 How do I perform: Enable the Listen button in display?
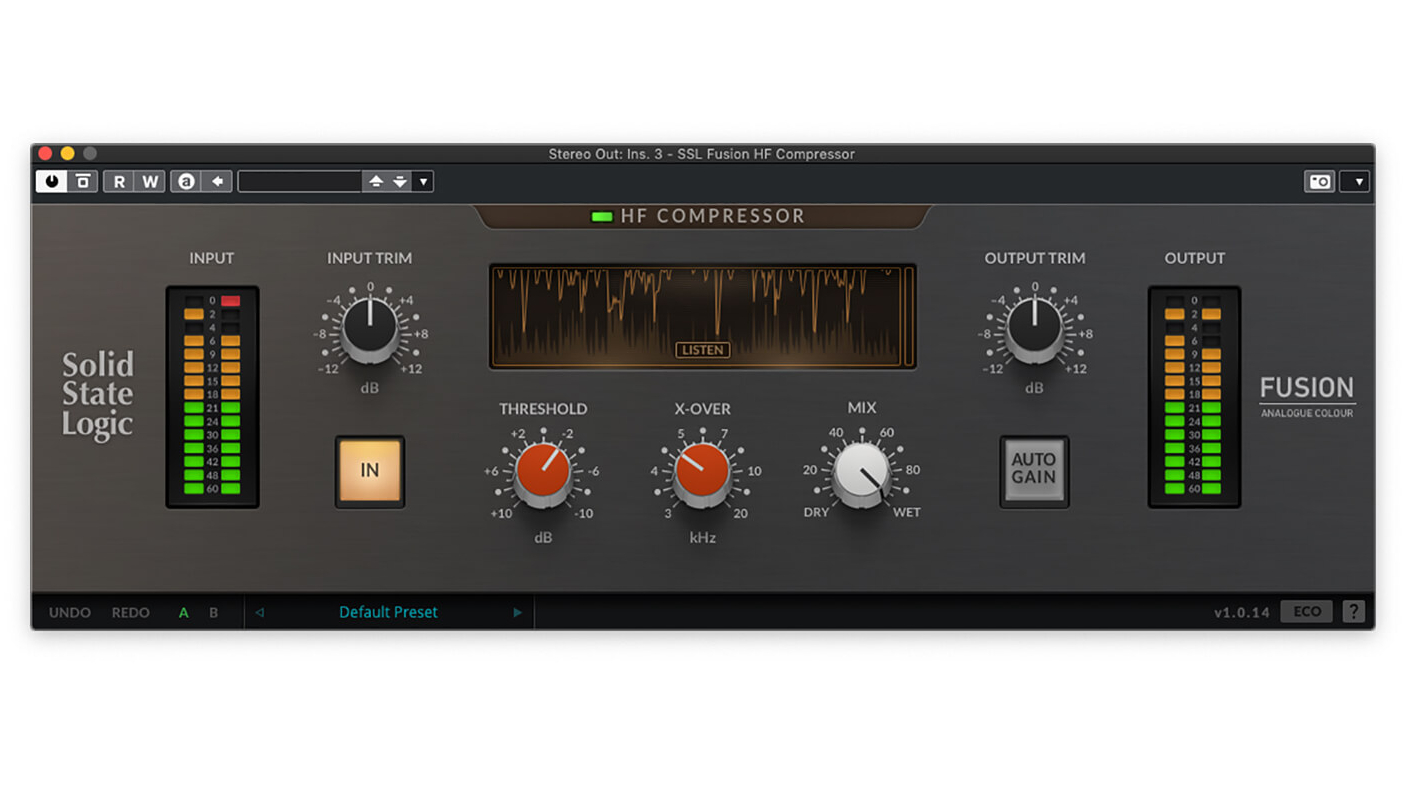click(x=702, y=350)
